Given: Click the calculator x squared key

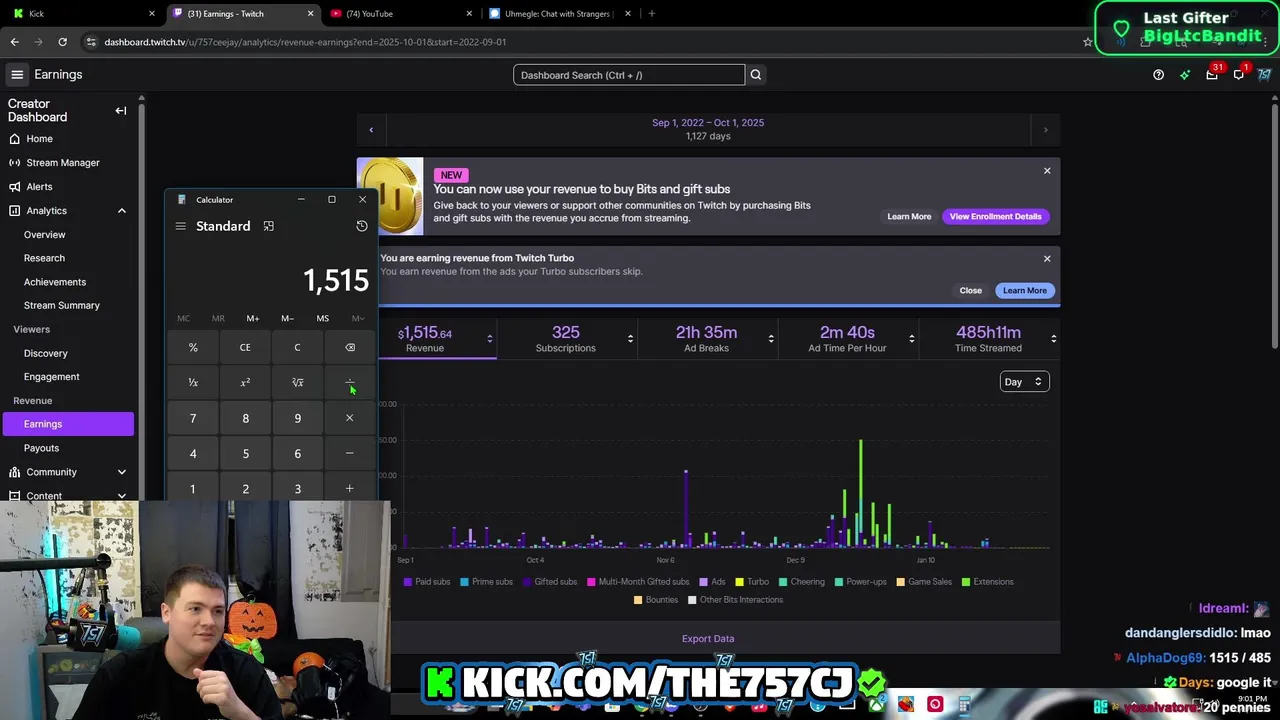Looking at the screenshot, I should pyautogui.click(x=245, y=382).
